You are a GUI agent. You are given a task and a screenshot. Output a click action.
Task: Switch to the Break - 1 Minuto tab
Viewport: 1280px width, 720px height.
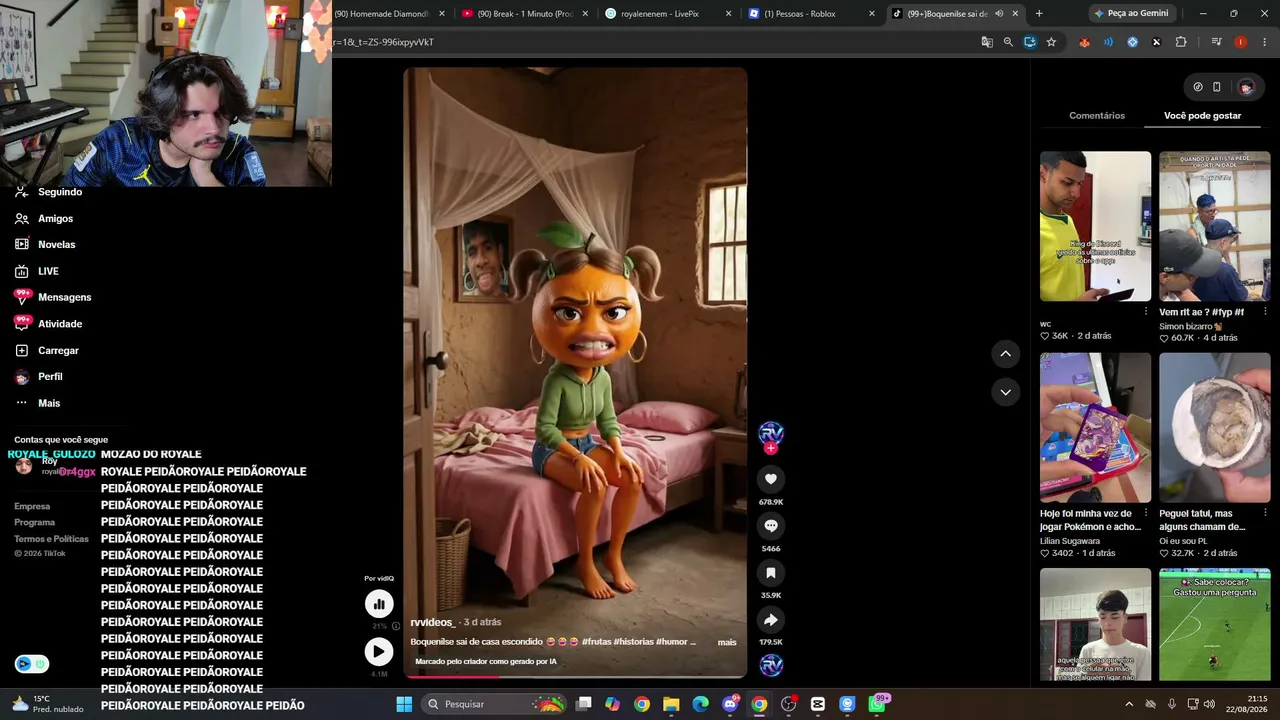click(525, 13)
